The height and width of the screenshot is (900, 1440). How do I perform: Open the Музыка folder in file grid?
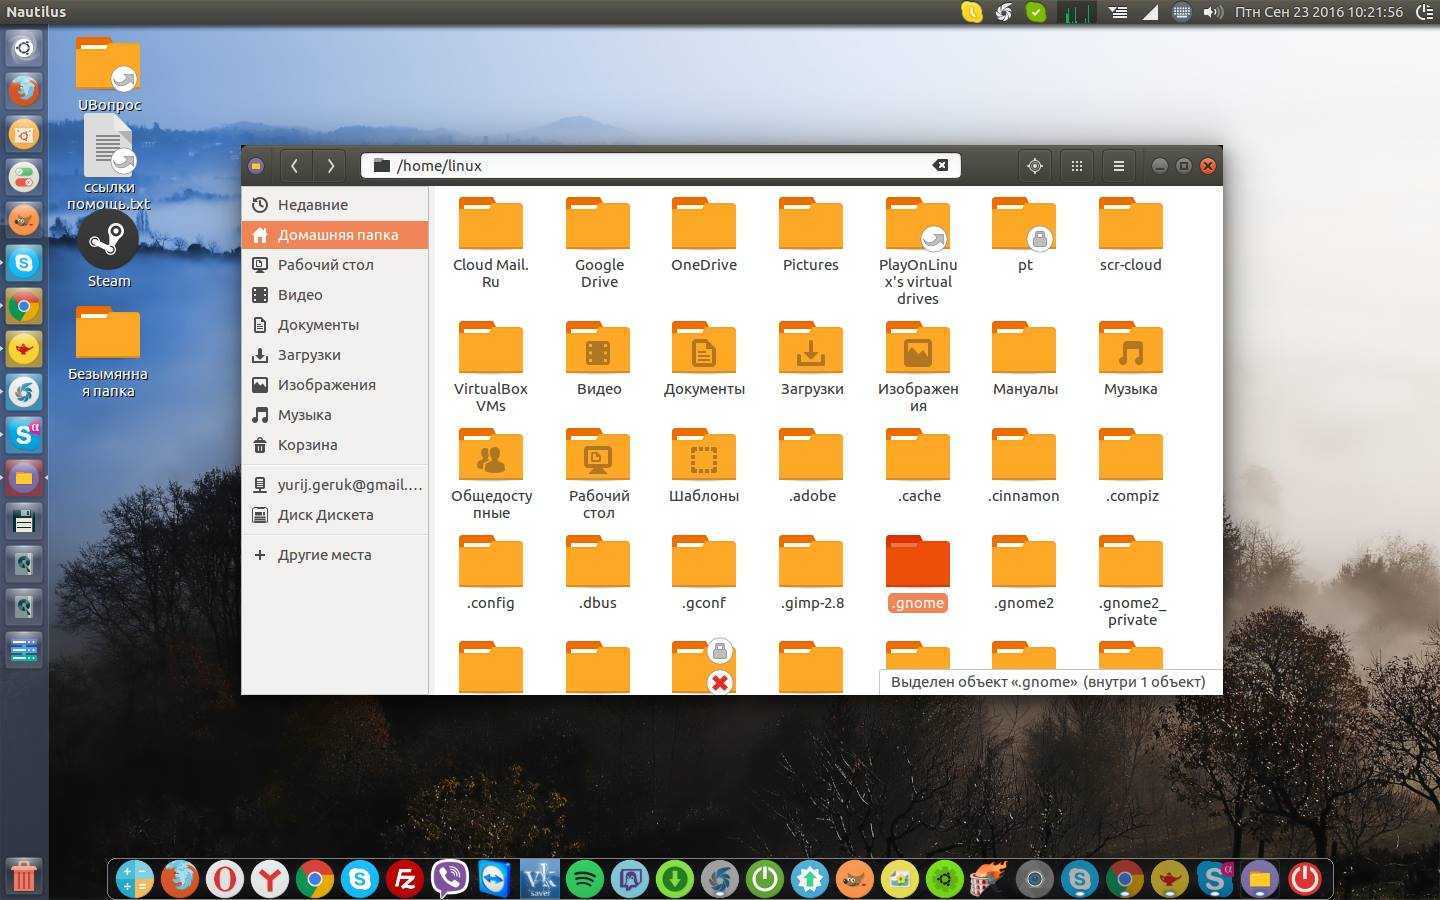(1130, 349)
